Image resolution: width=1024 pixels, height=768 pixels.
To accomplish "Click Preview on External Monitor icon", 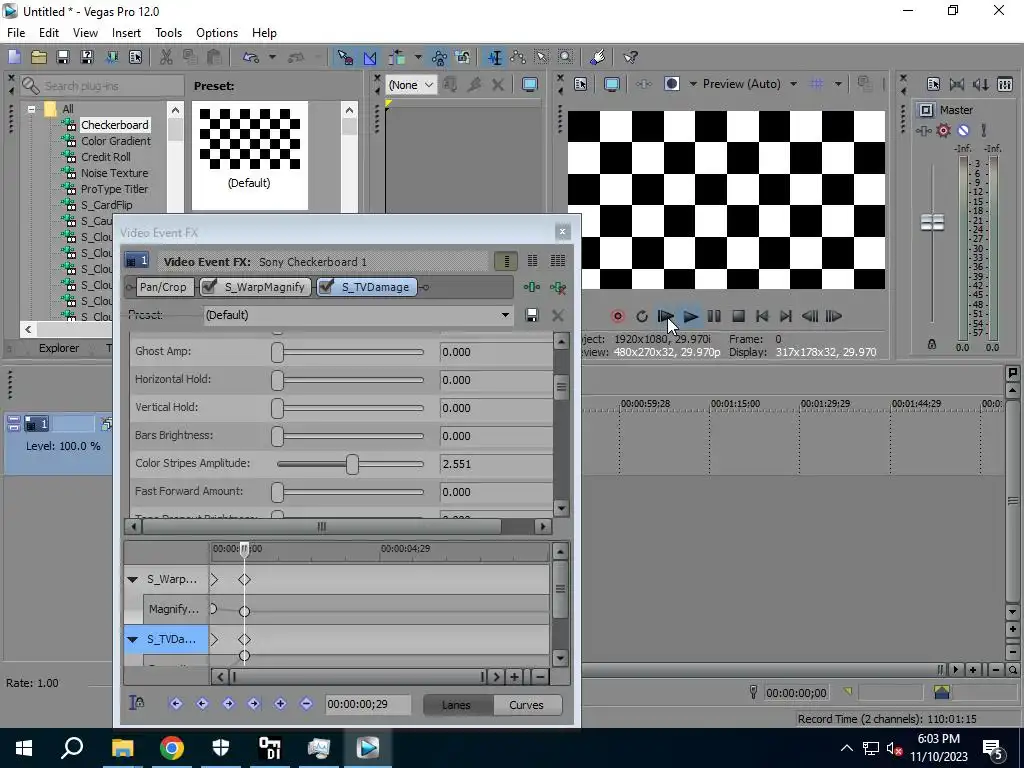I will [x=612, y=84].
